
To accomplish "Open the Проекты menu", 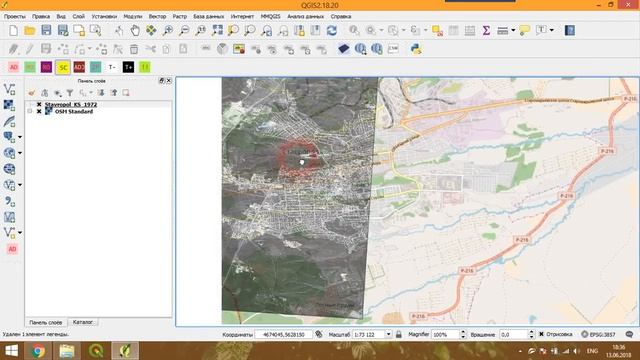I will tap(15, 16).
